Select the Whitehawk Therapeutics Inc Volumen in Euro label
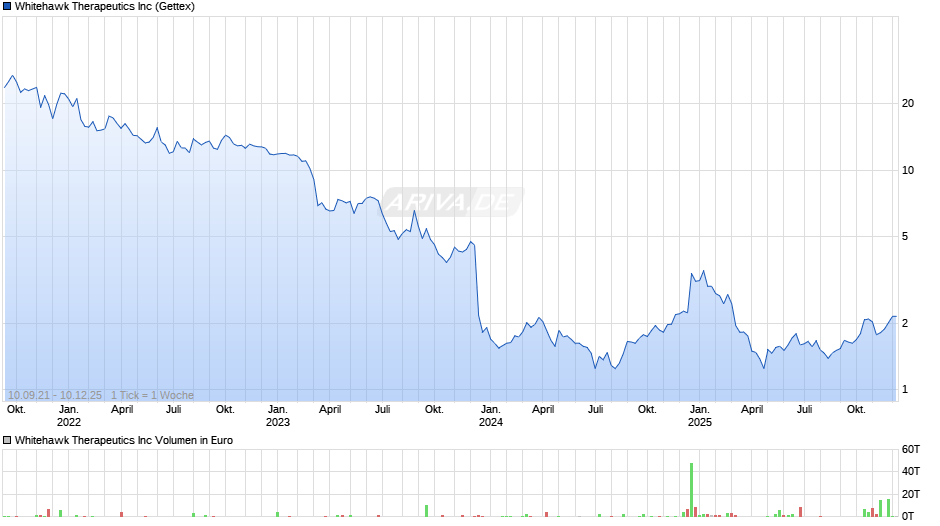The image size is (940, 526). pos(123,440)
